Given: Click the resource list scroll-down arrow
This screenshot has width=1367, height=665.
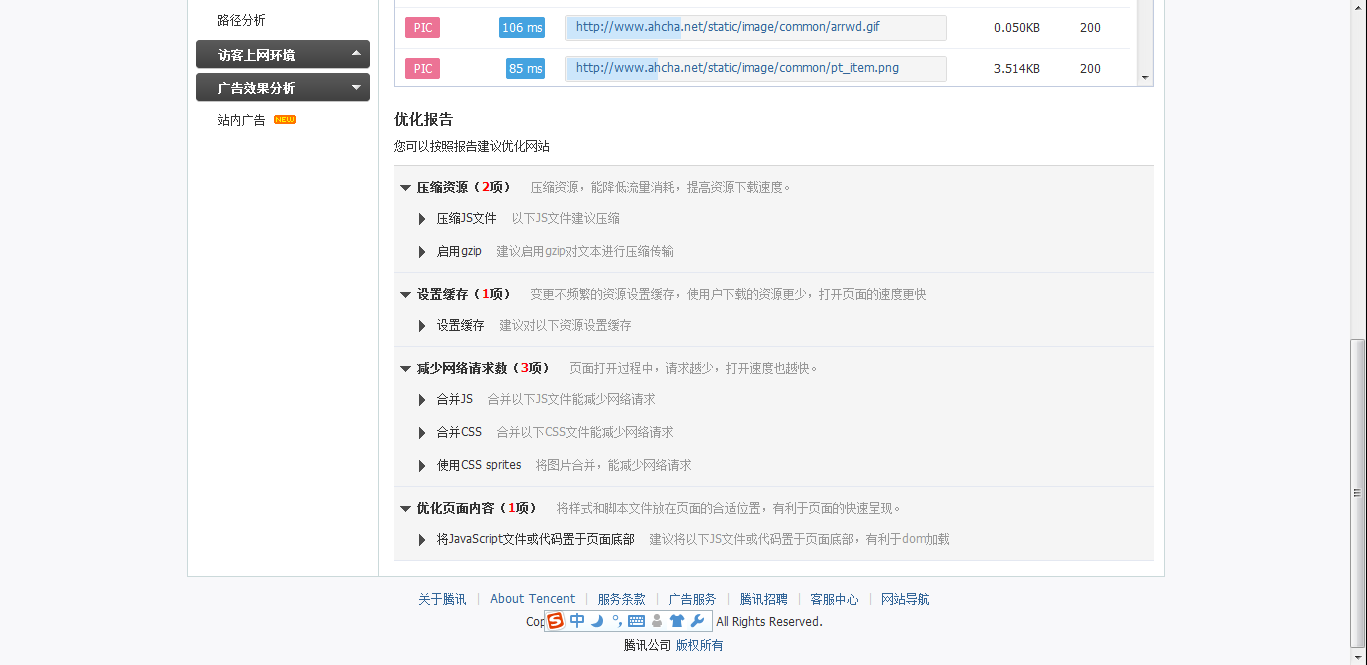Looking at the screenshot, I should tap(1145, 78).
